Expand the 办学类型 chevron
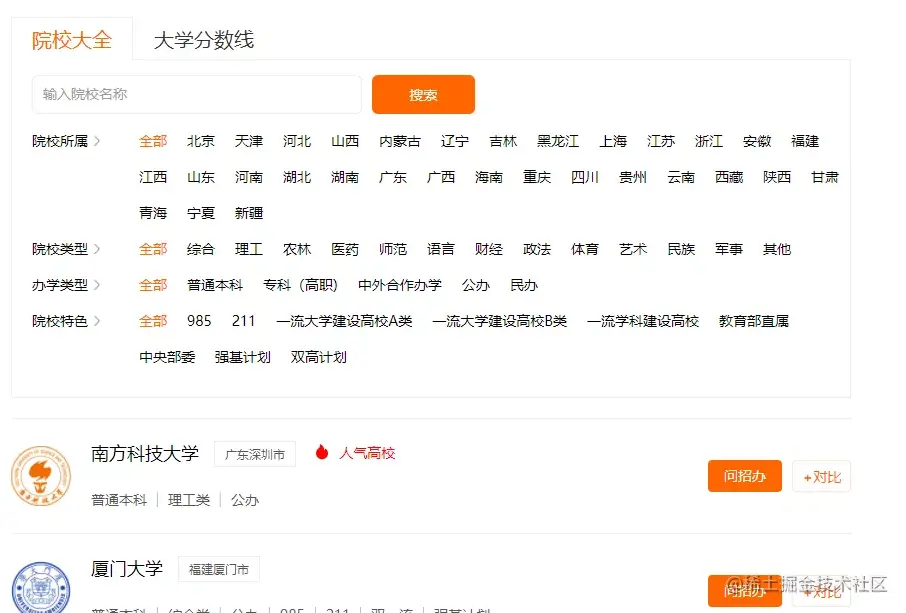 [96, 285]
